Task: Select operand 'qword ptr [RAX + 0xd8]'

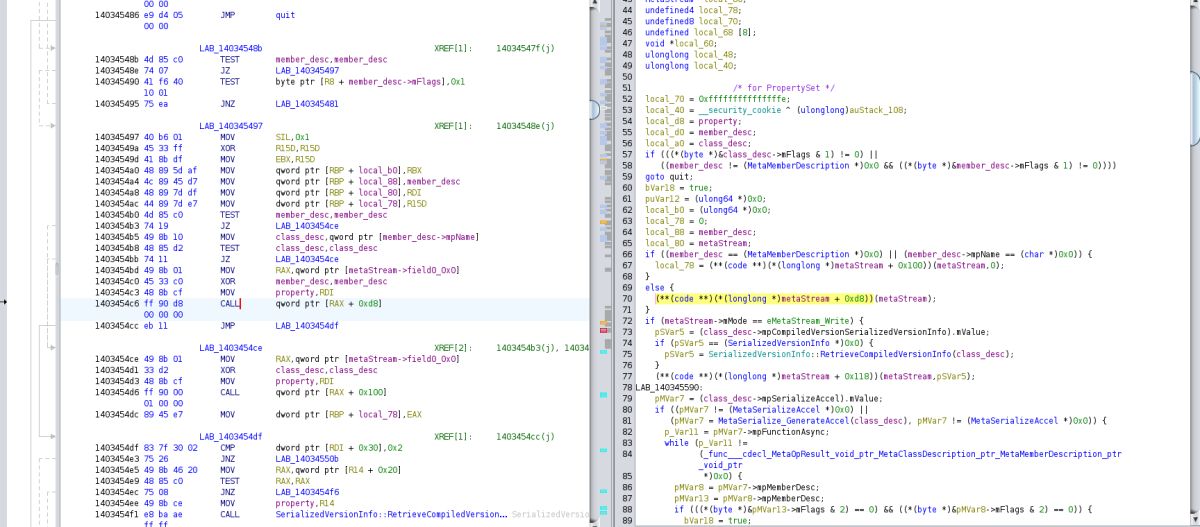Action: (x=327, y=302)
